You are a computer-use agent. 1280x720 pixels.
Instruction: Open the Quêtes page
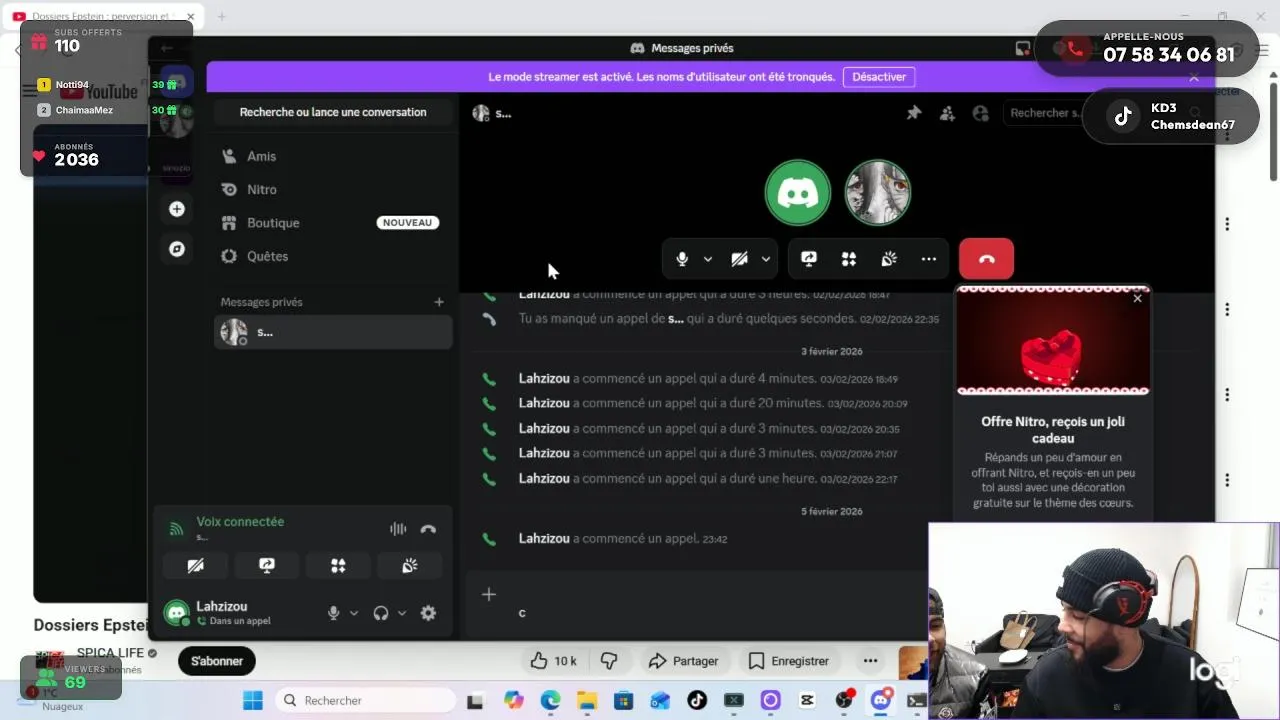point(333,256)
